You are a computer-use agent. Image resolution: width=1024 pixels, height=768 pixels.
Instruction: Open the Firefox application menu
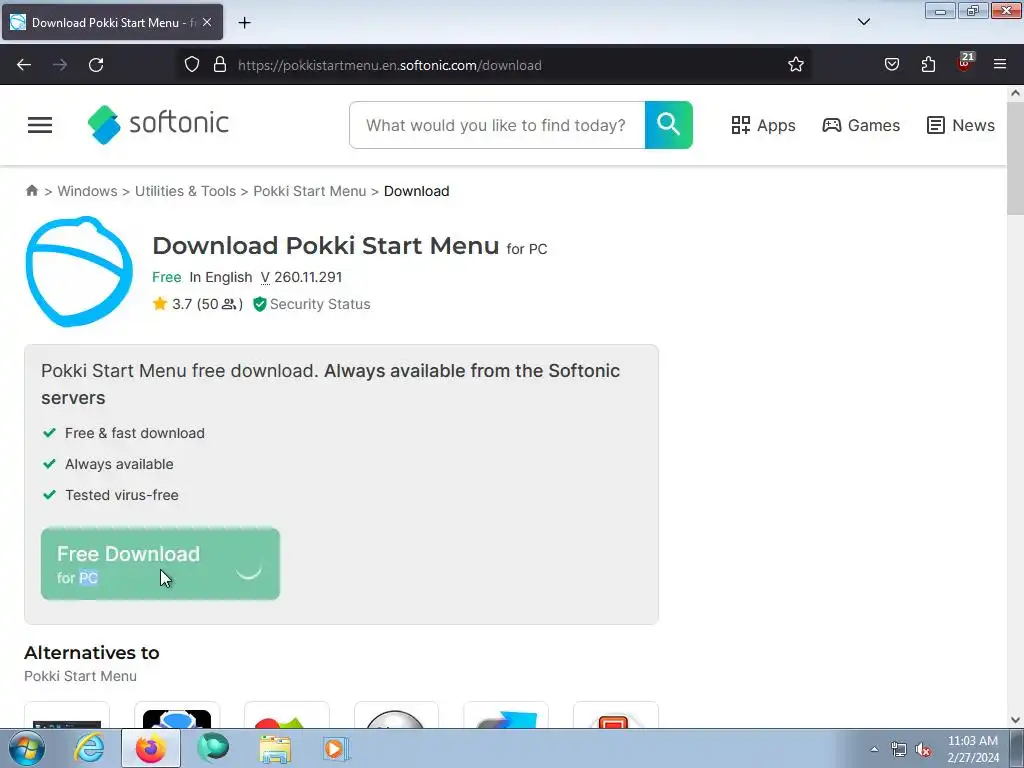[x=1000, y=65]
